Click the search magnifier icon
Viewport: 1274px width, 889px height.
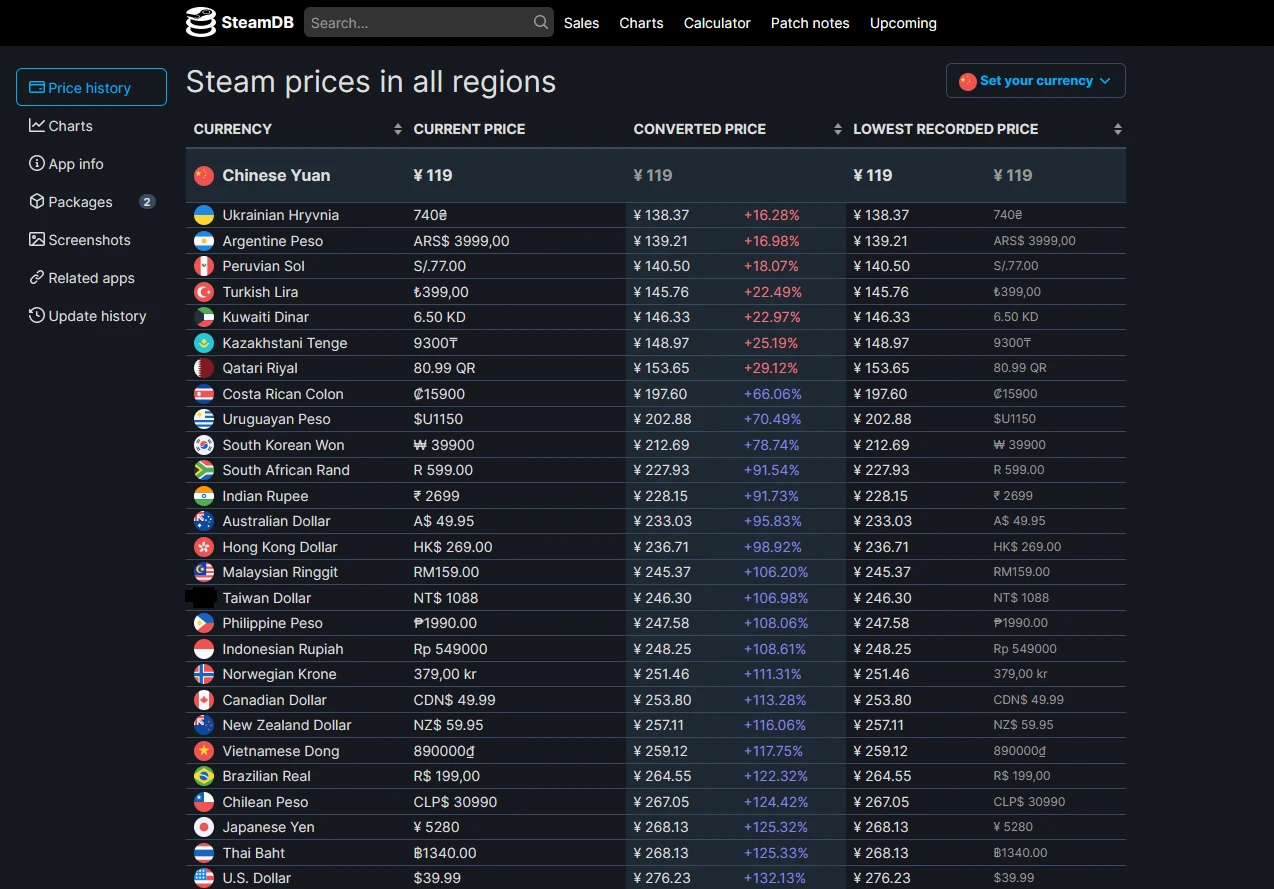(541, 22)
